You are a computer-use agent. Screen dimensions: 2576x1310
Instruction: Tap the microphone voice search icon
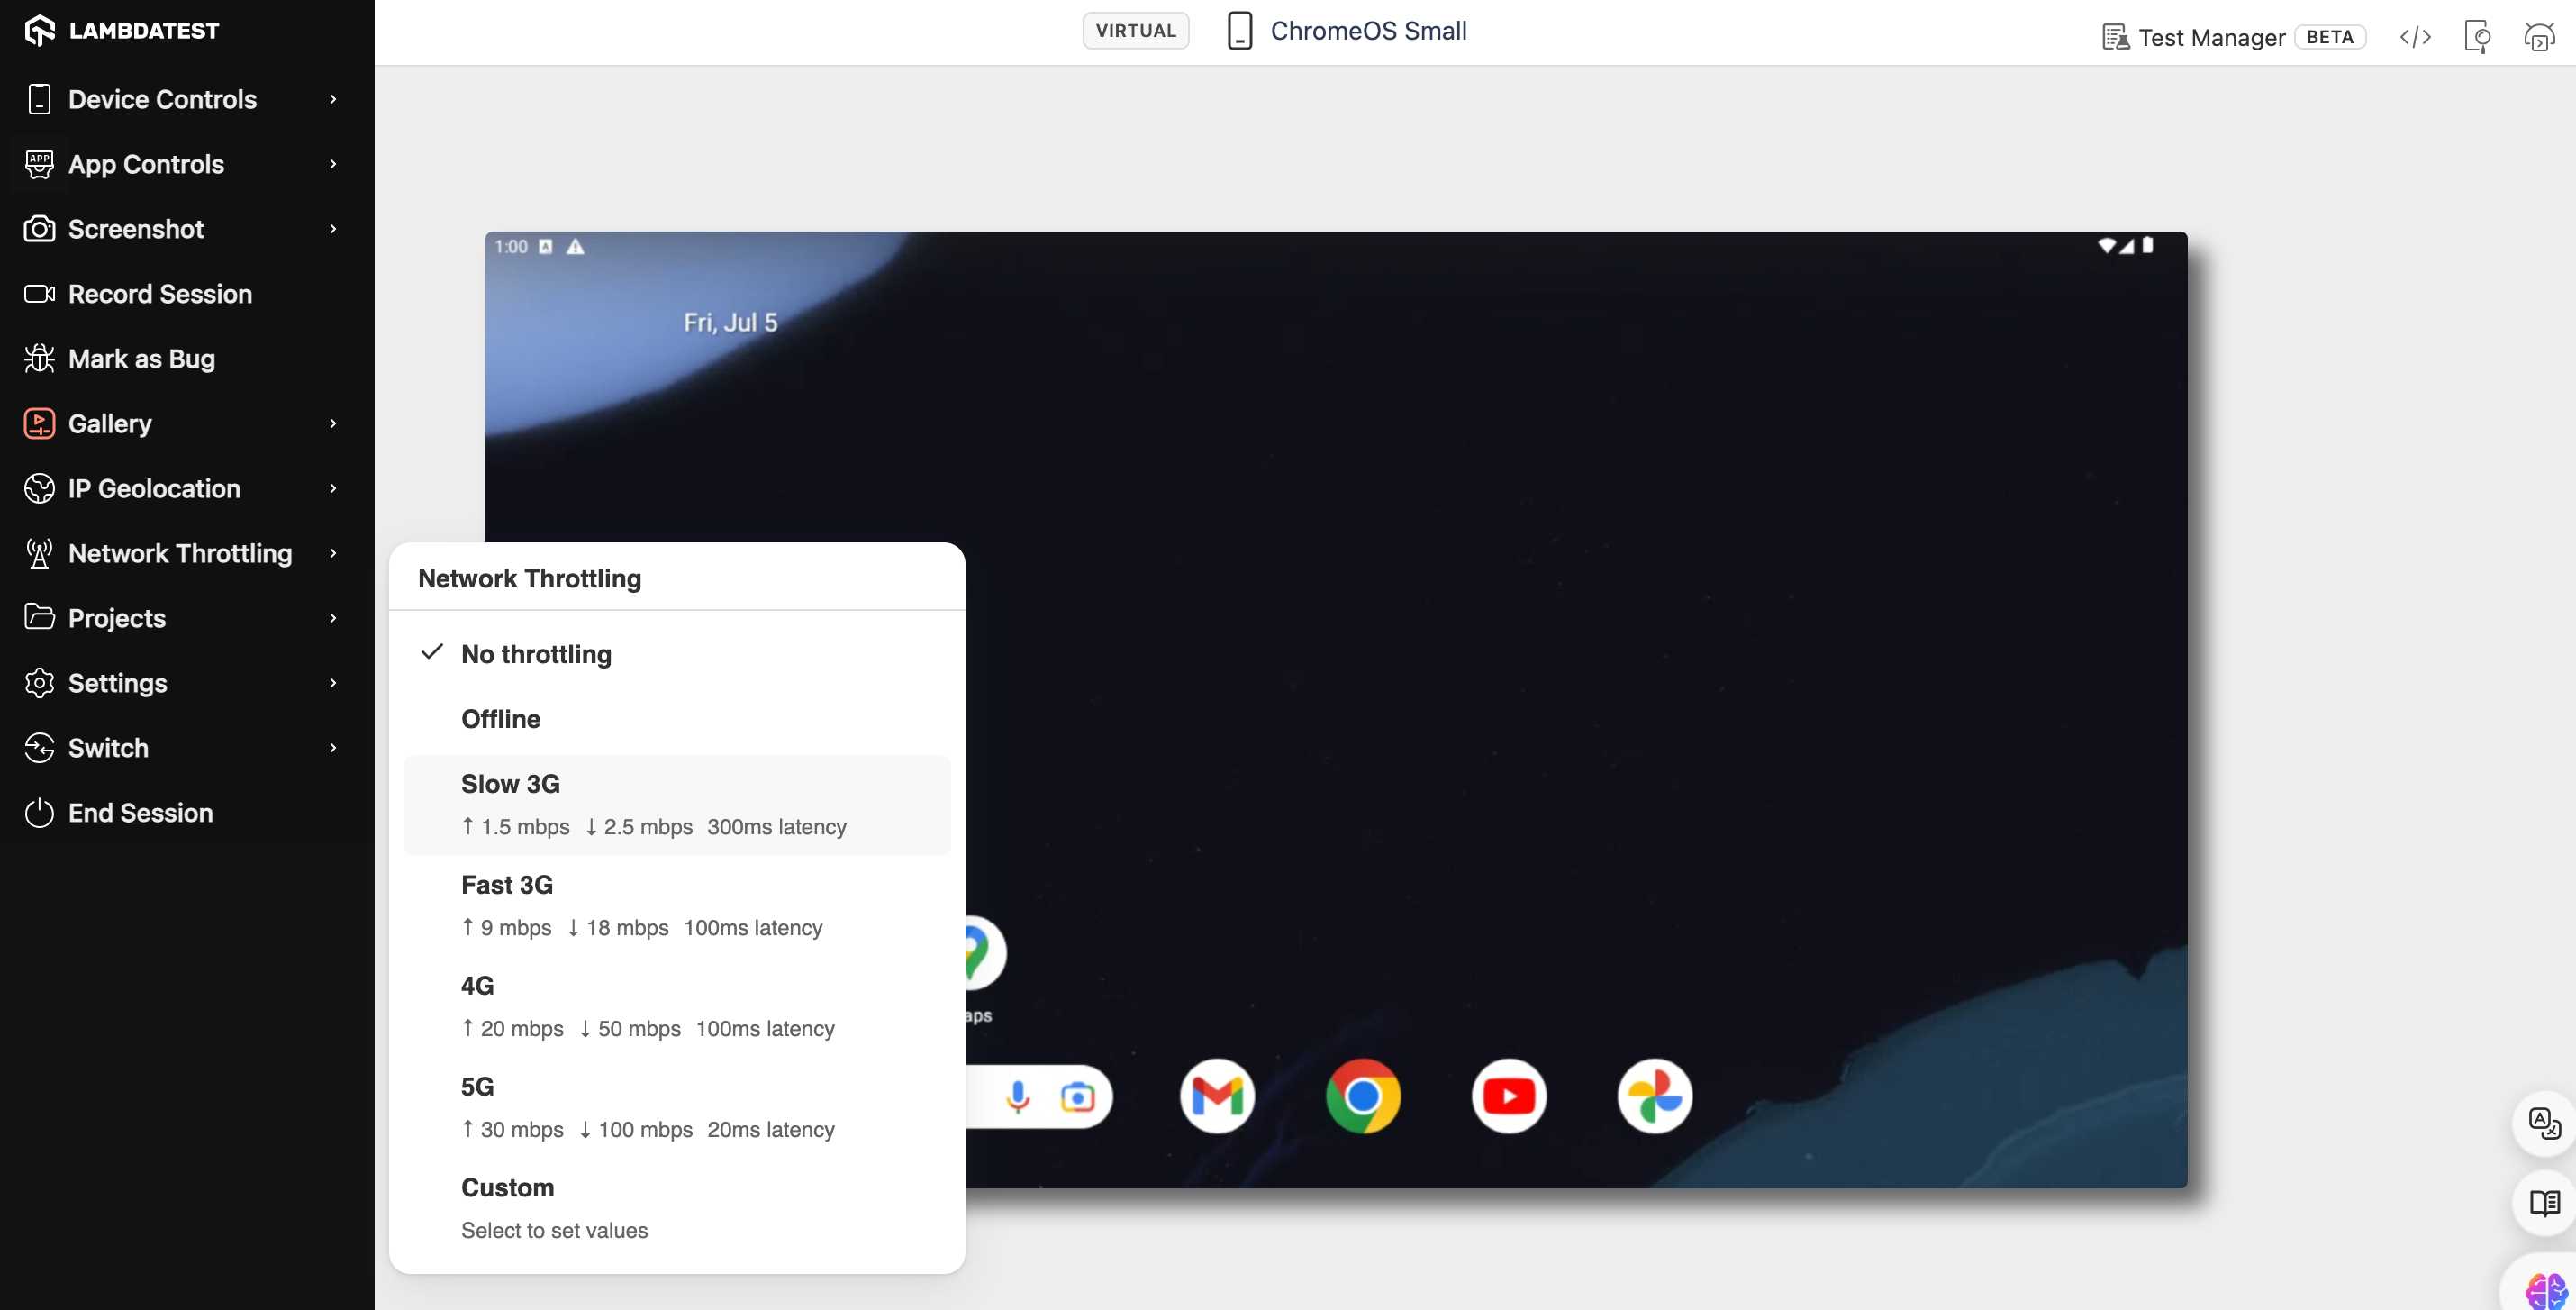pyautogui.click(x=1018, y=1097)
